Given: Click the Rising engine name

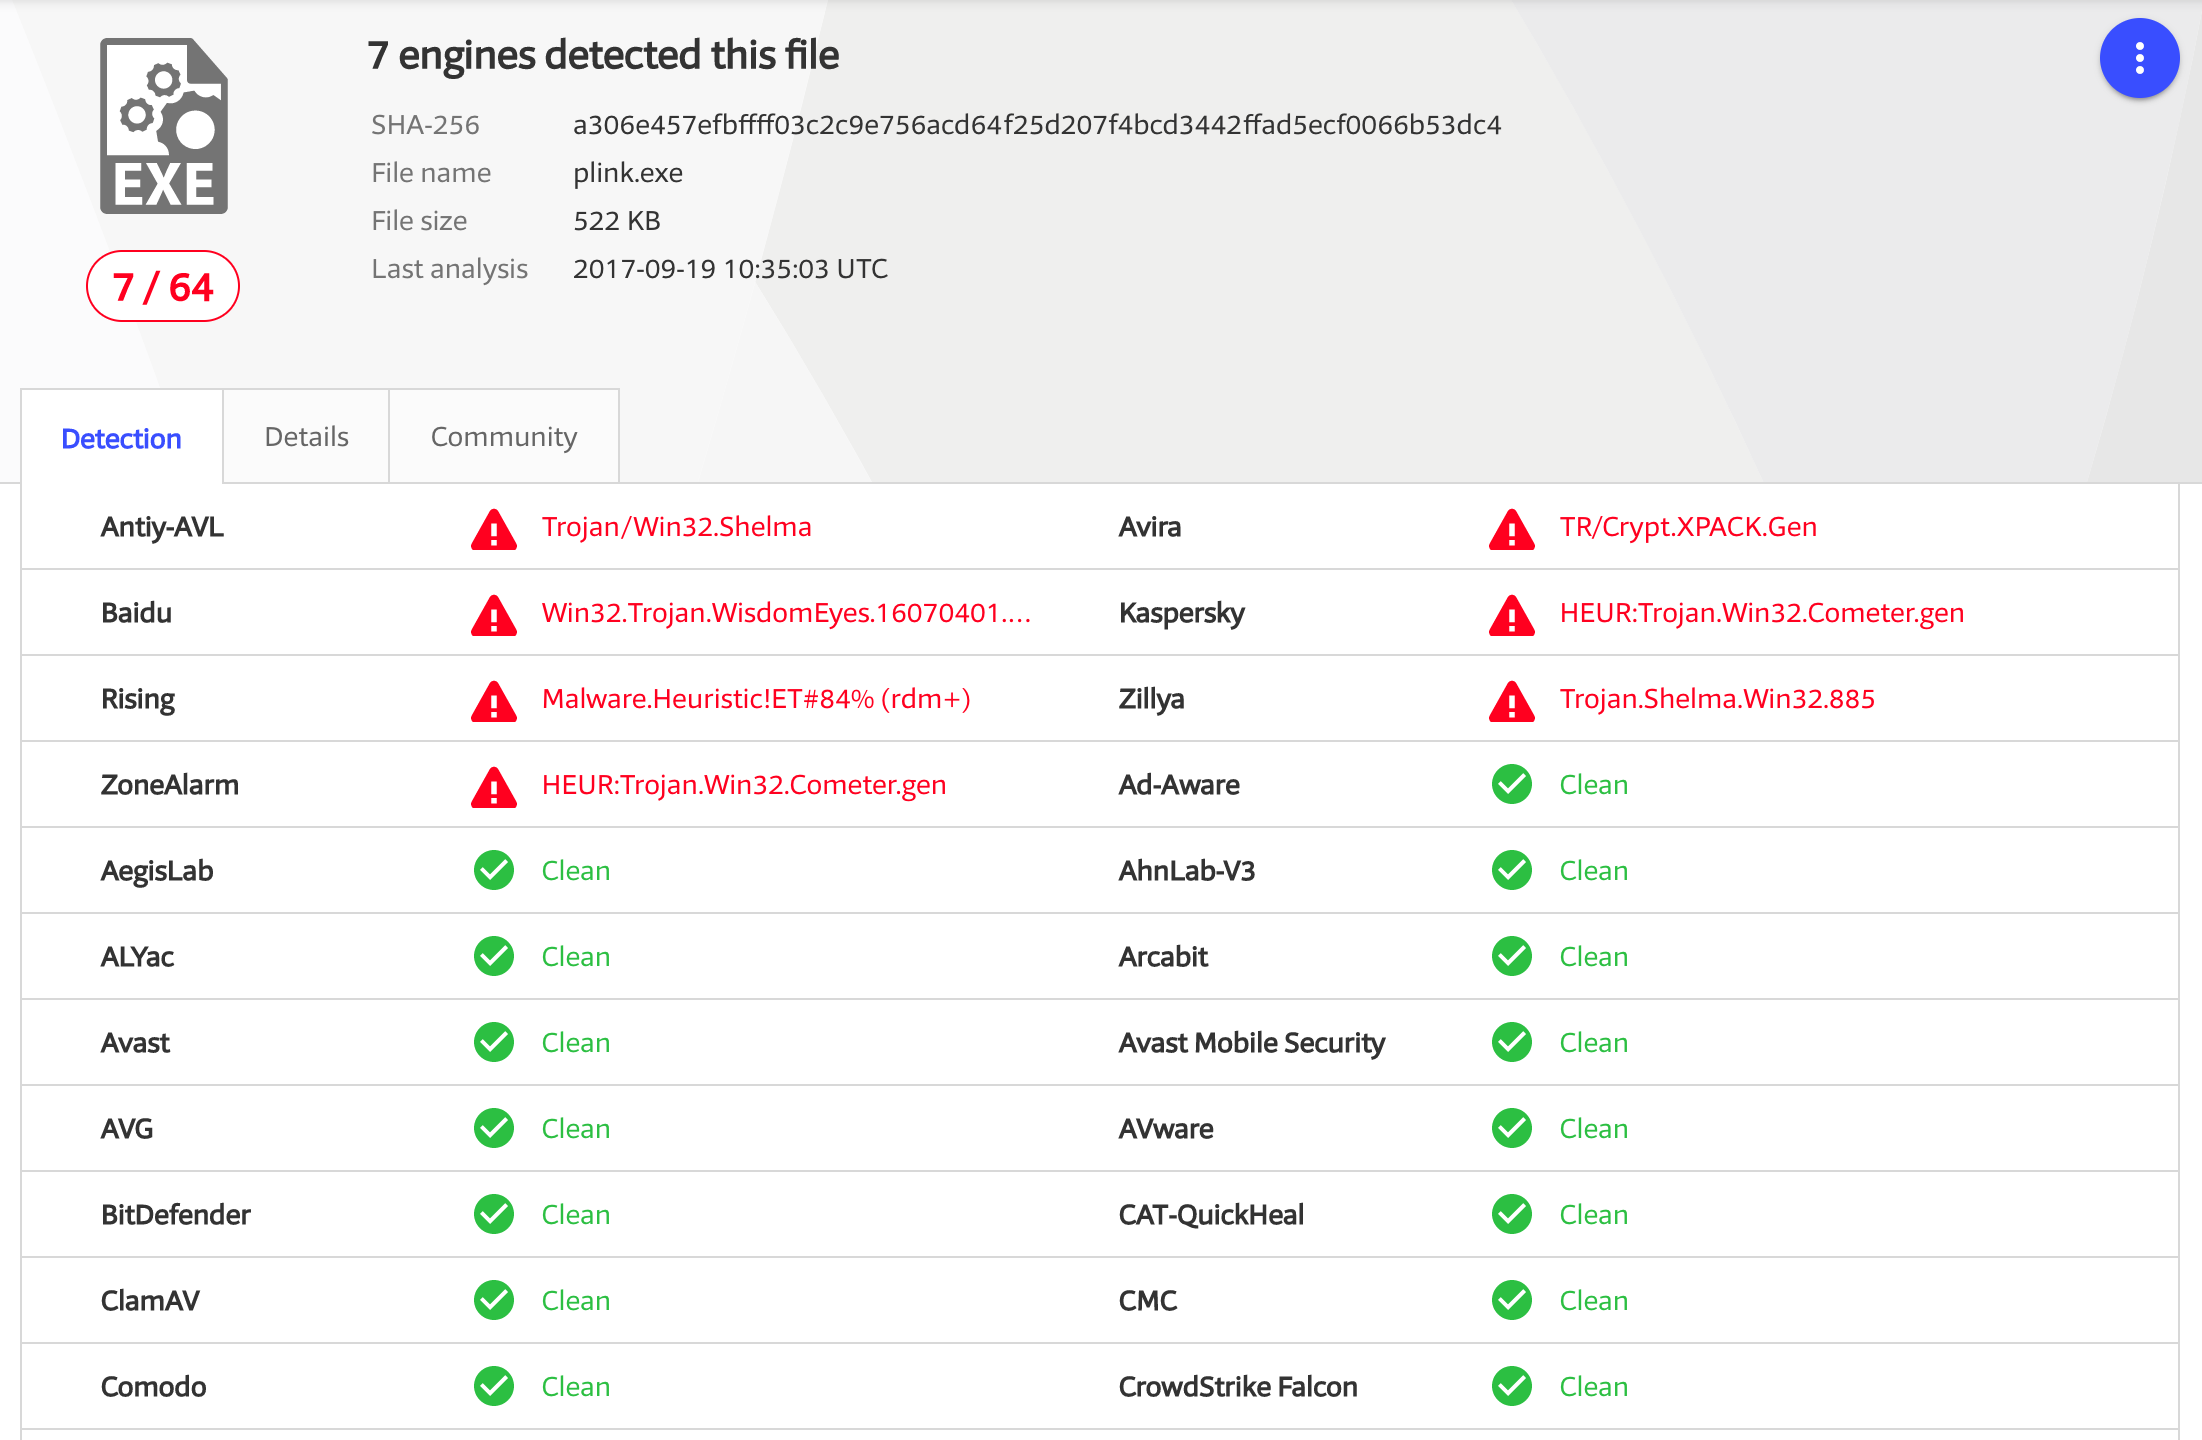Looking at the screenshot, I should click(x=138, y=699).
